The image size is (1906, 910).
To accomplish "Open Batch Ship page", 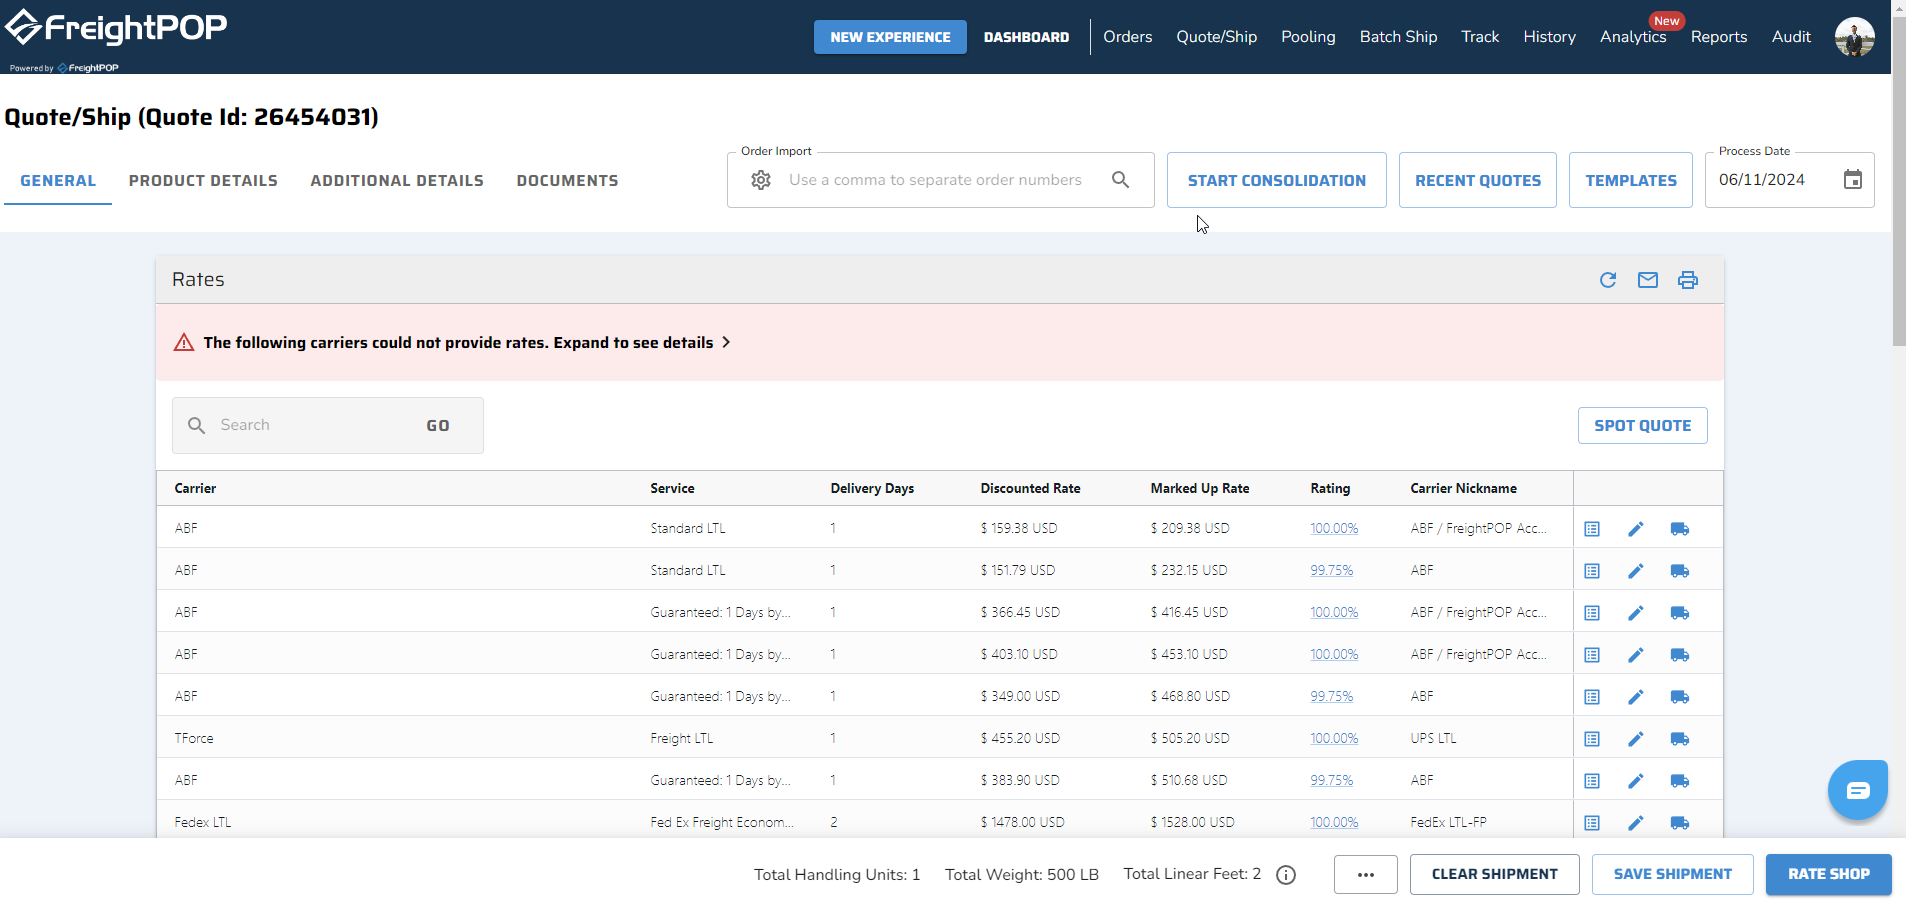I will click(1398, 37).
